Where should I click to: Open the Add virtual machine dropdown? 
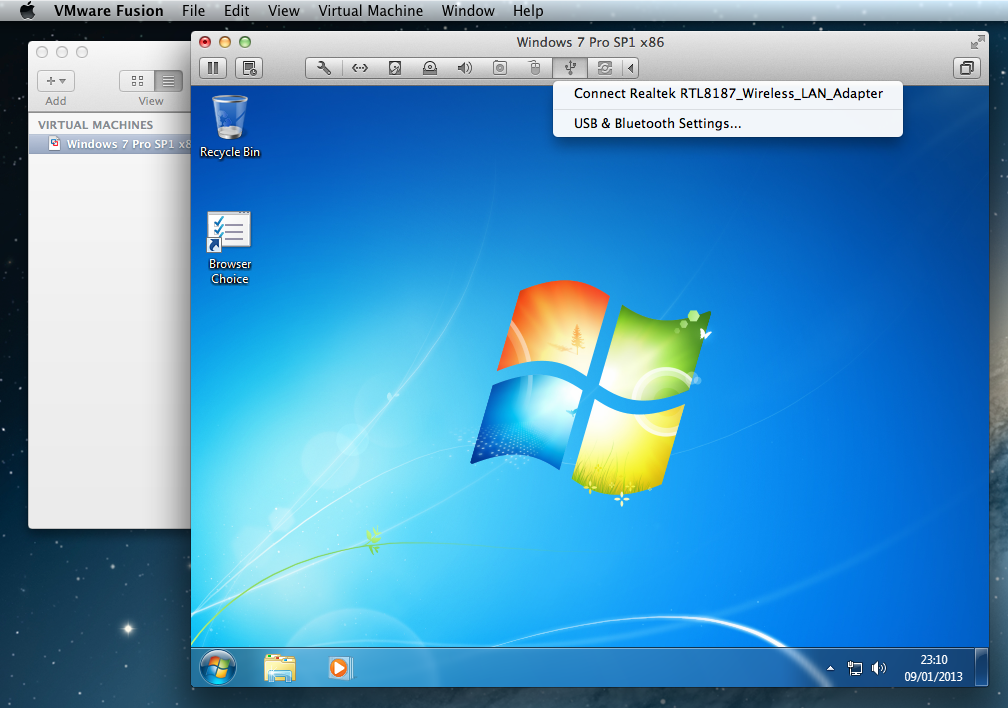(x=56, y=81)
